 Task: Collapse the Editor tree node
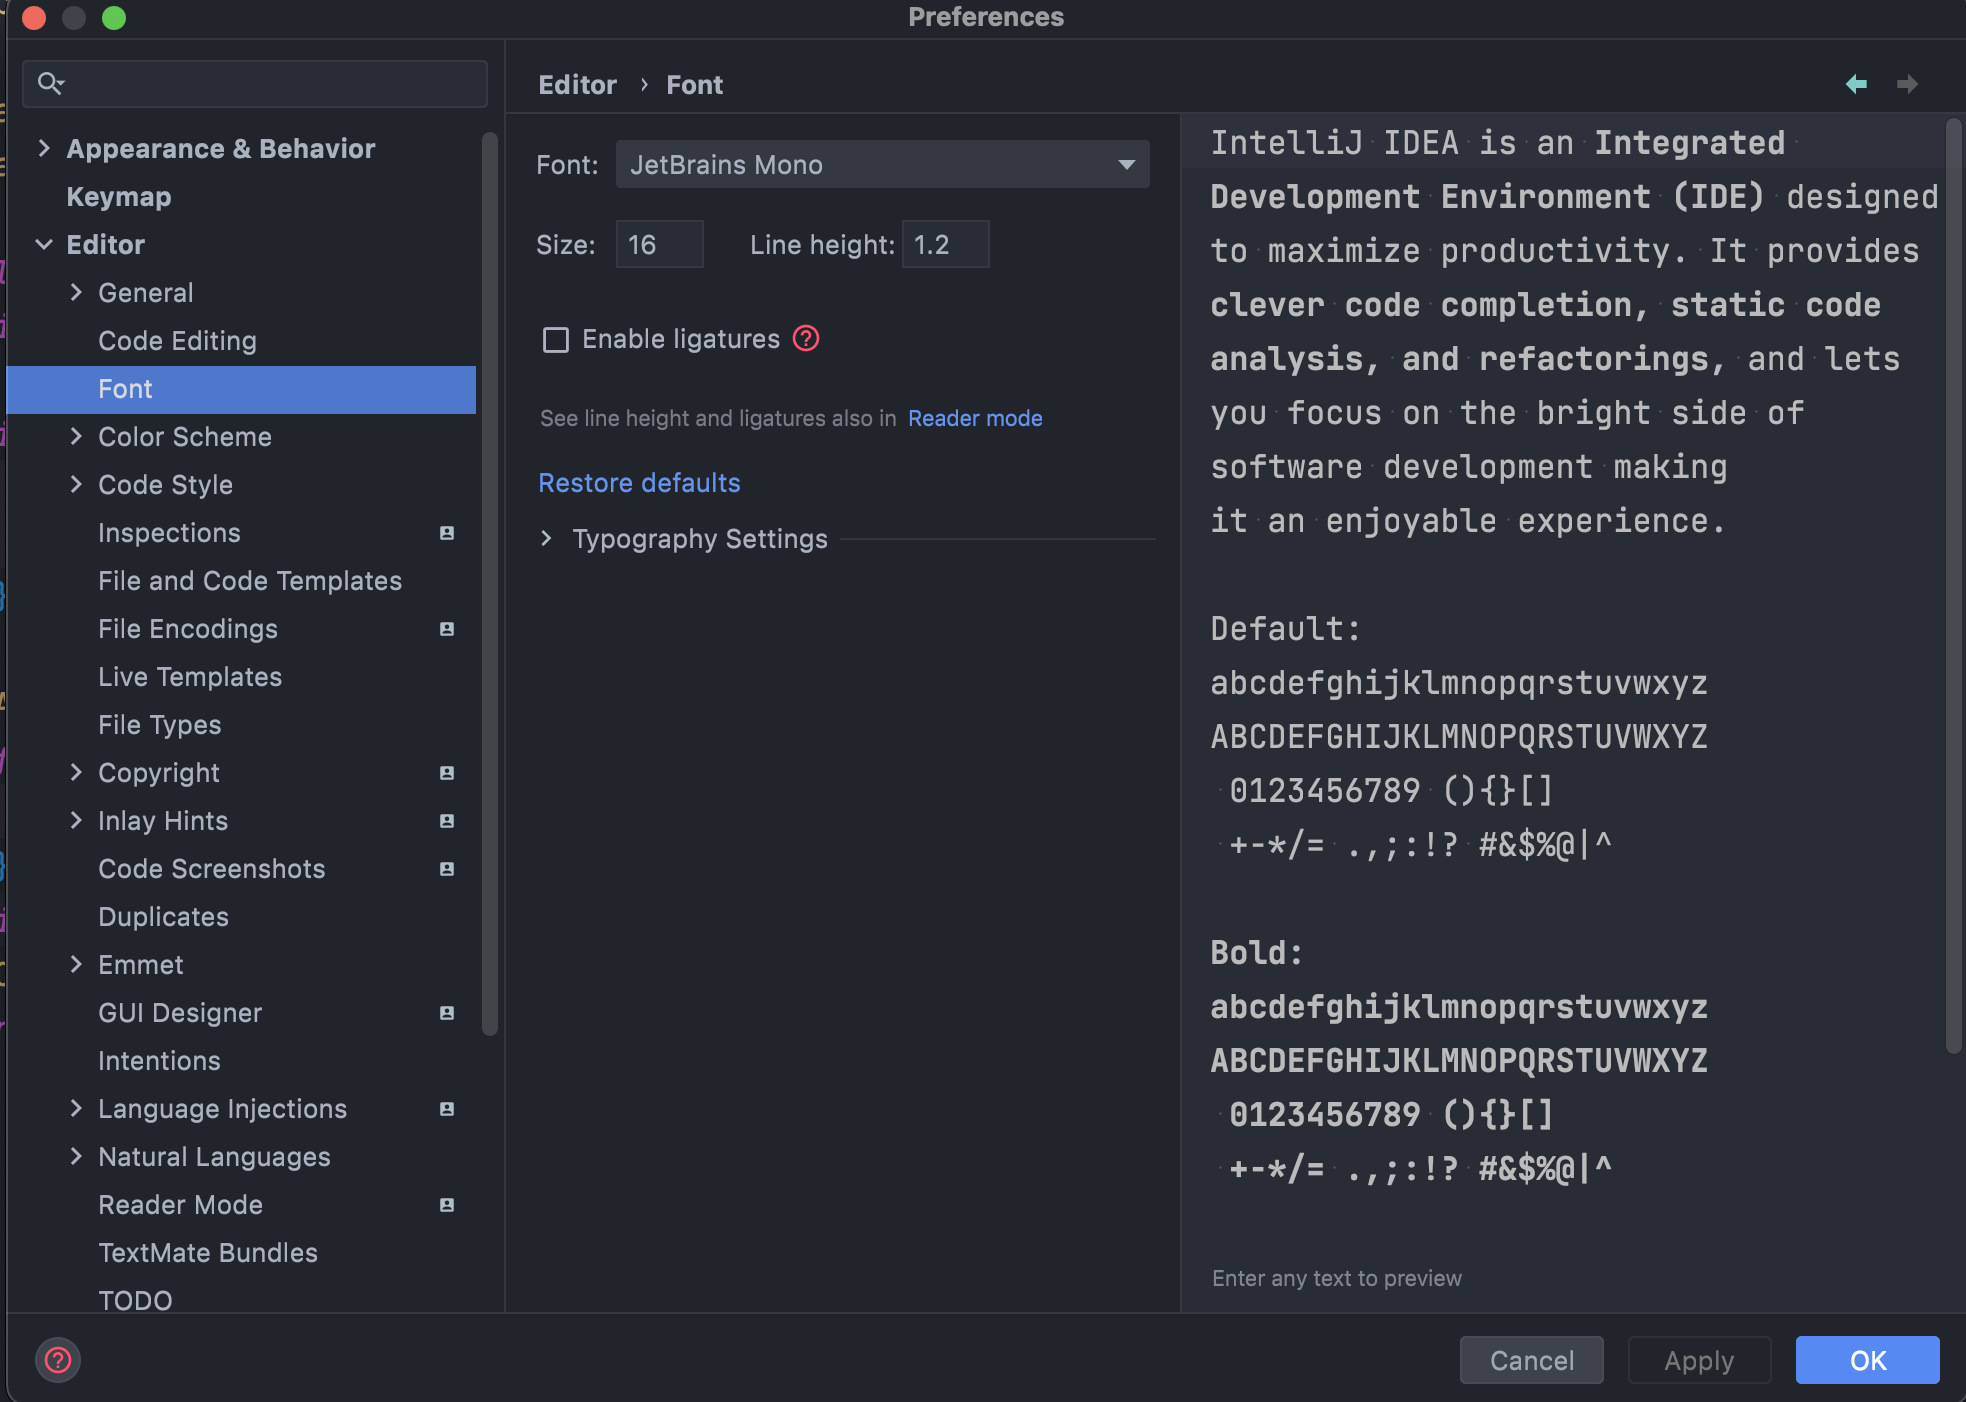point(44,245)
